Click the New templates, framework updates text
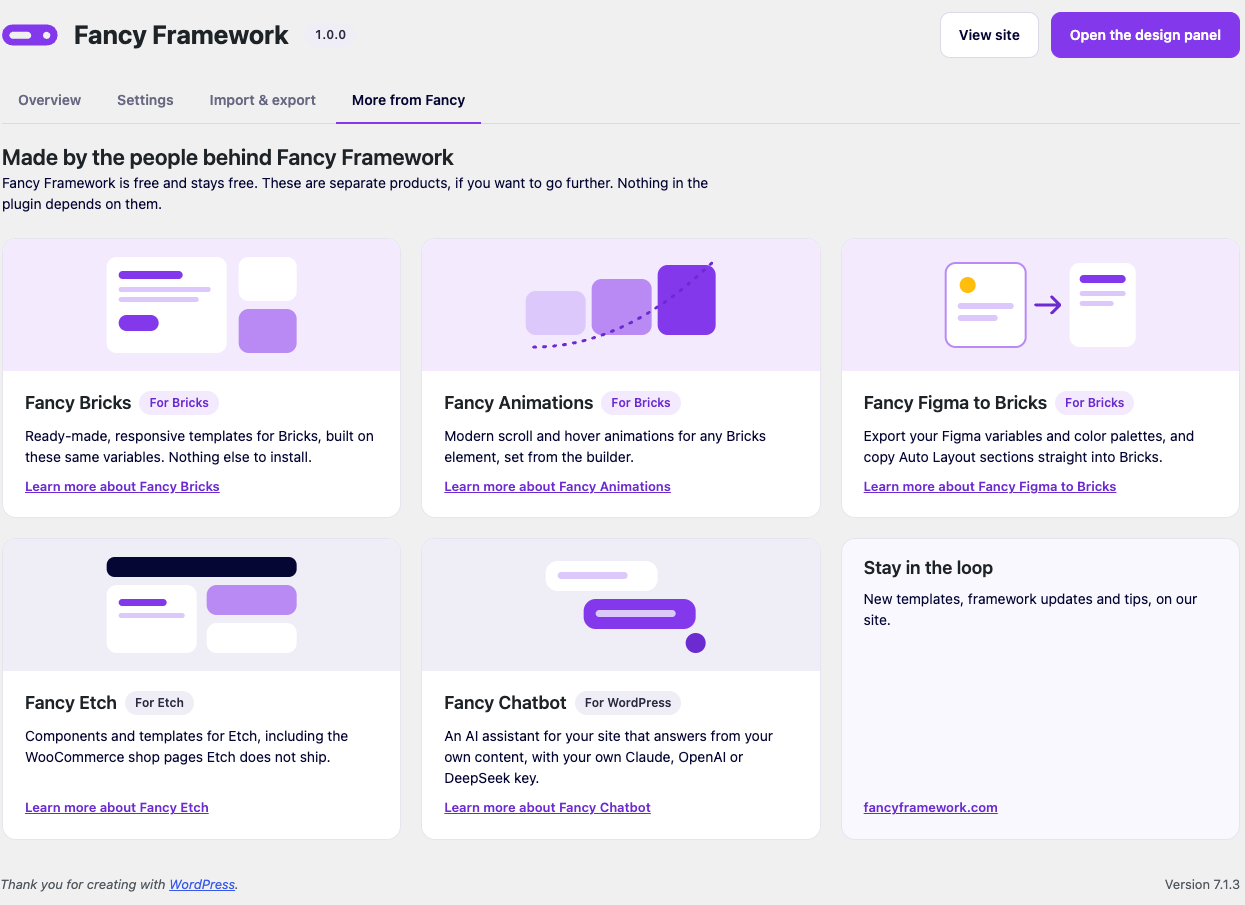 coord(1030,610)
